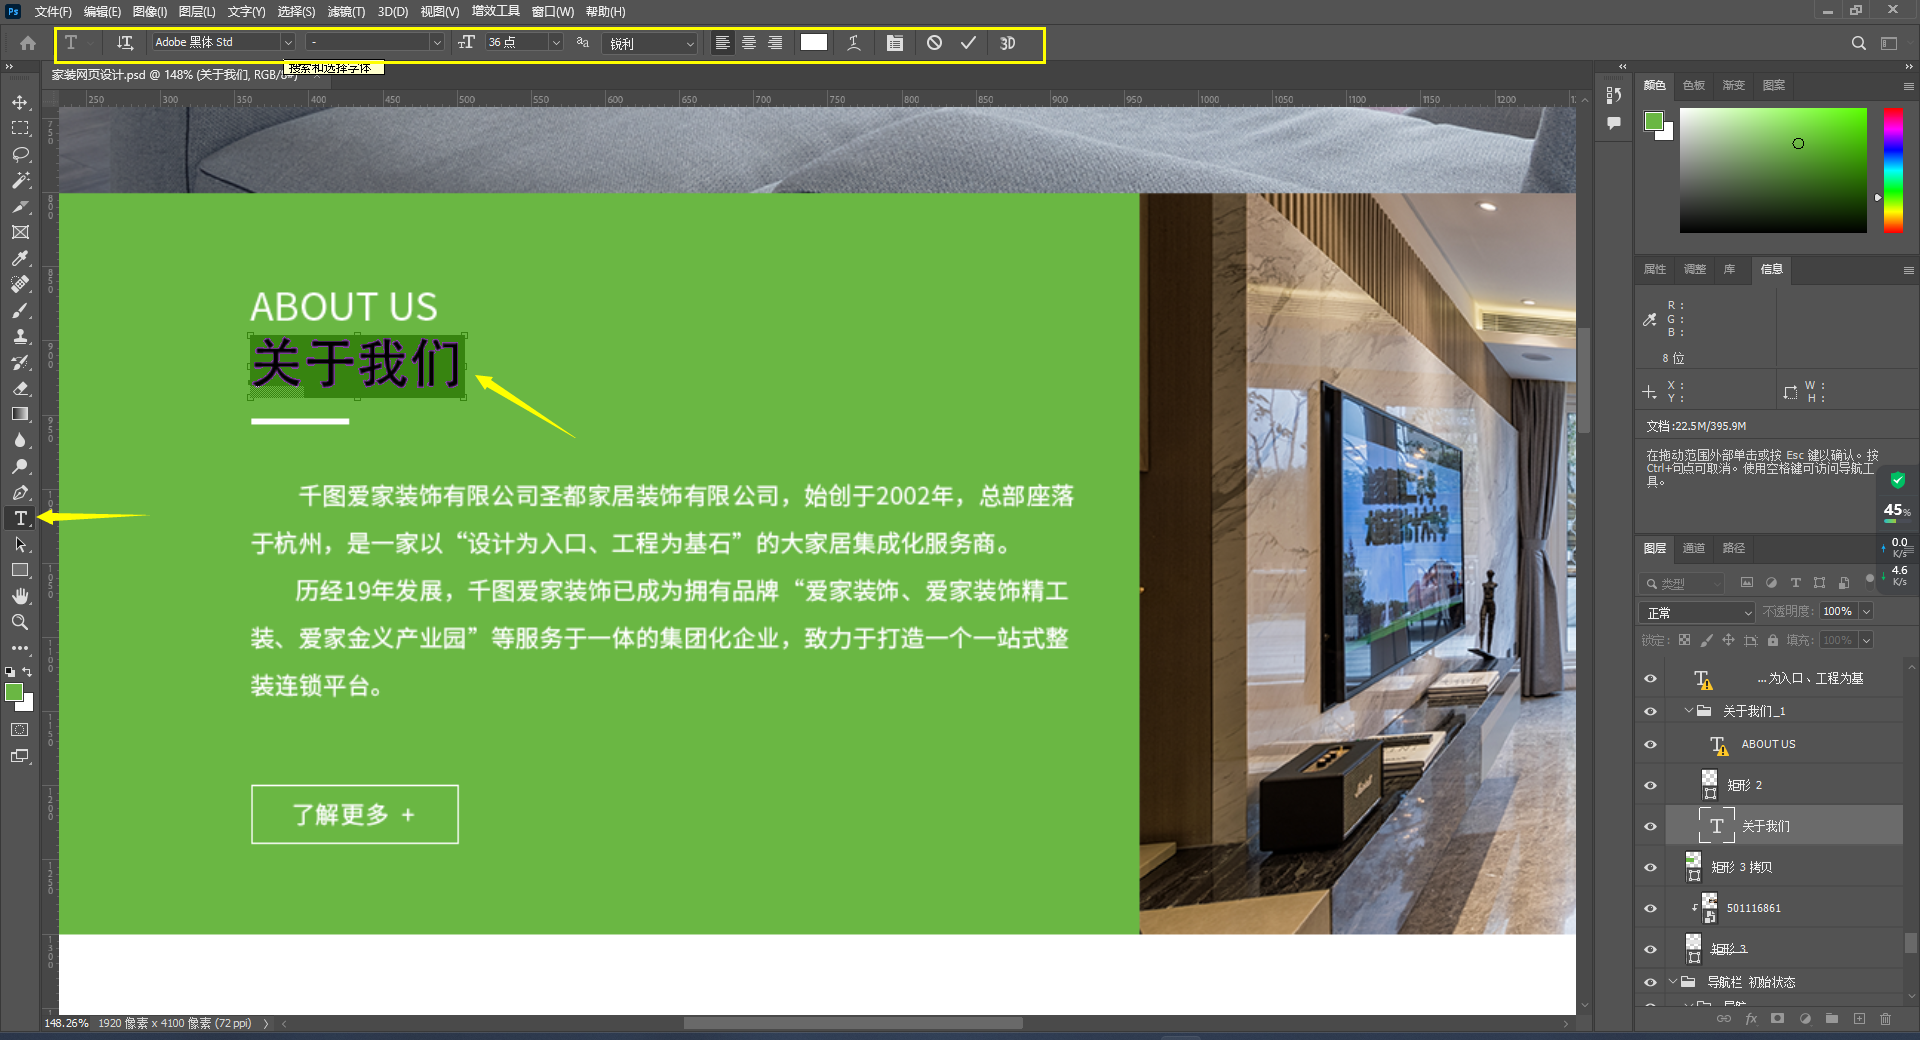Viewport: 1920px width, 1040px height.
Task: Select the Eyedropper tool
Action: 20,258
